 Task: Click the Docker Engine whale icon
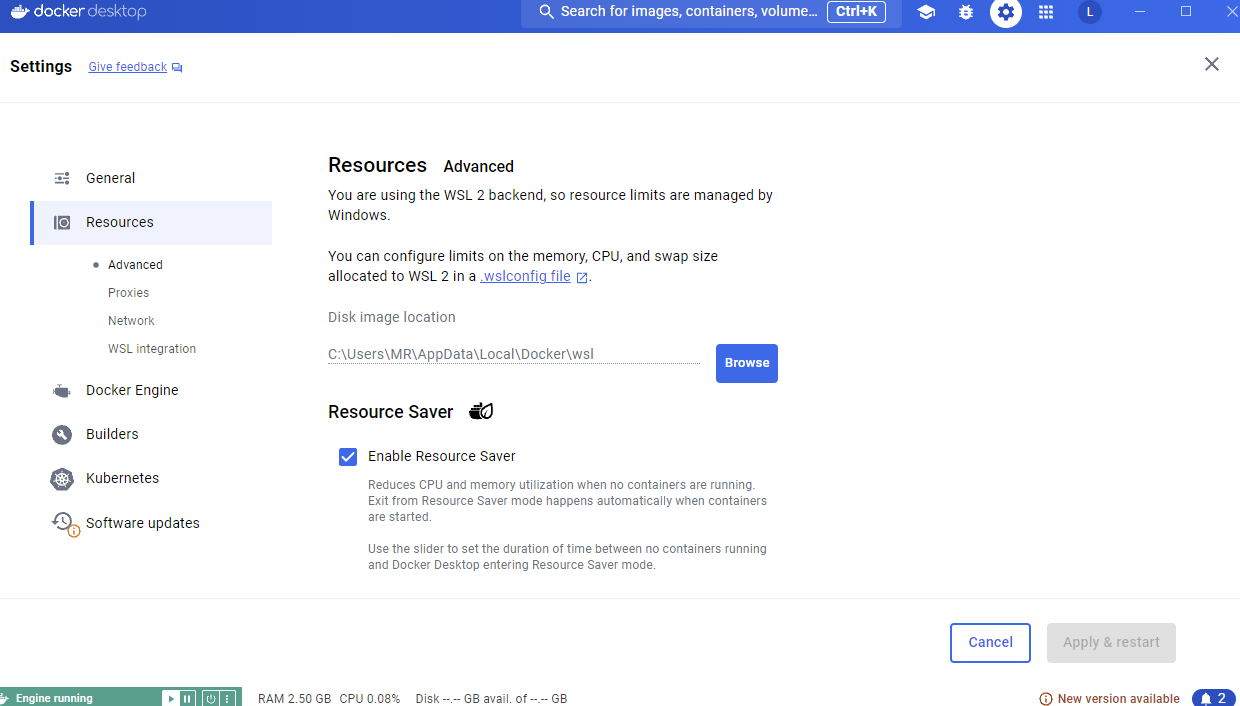[62, 391]
